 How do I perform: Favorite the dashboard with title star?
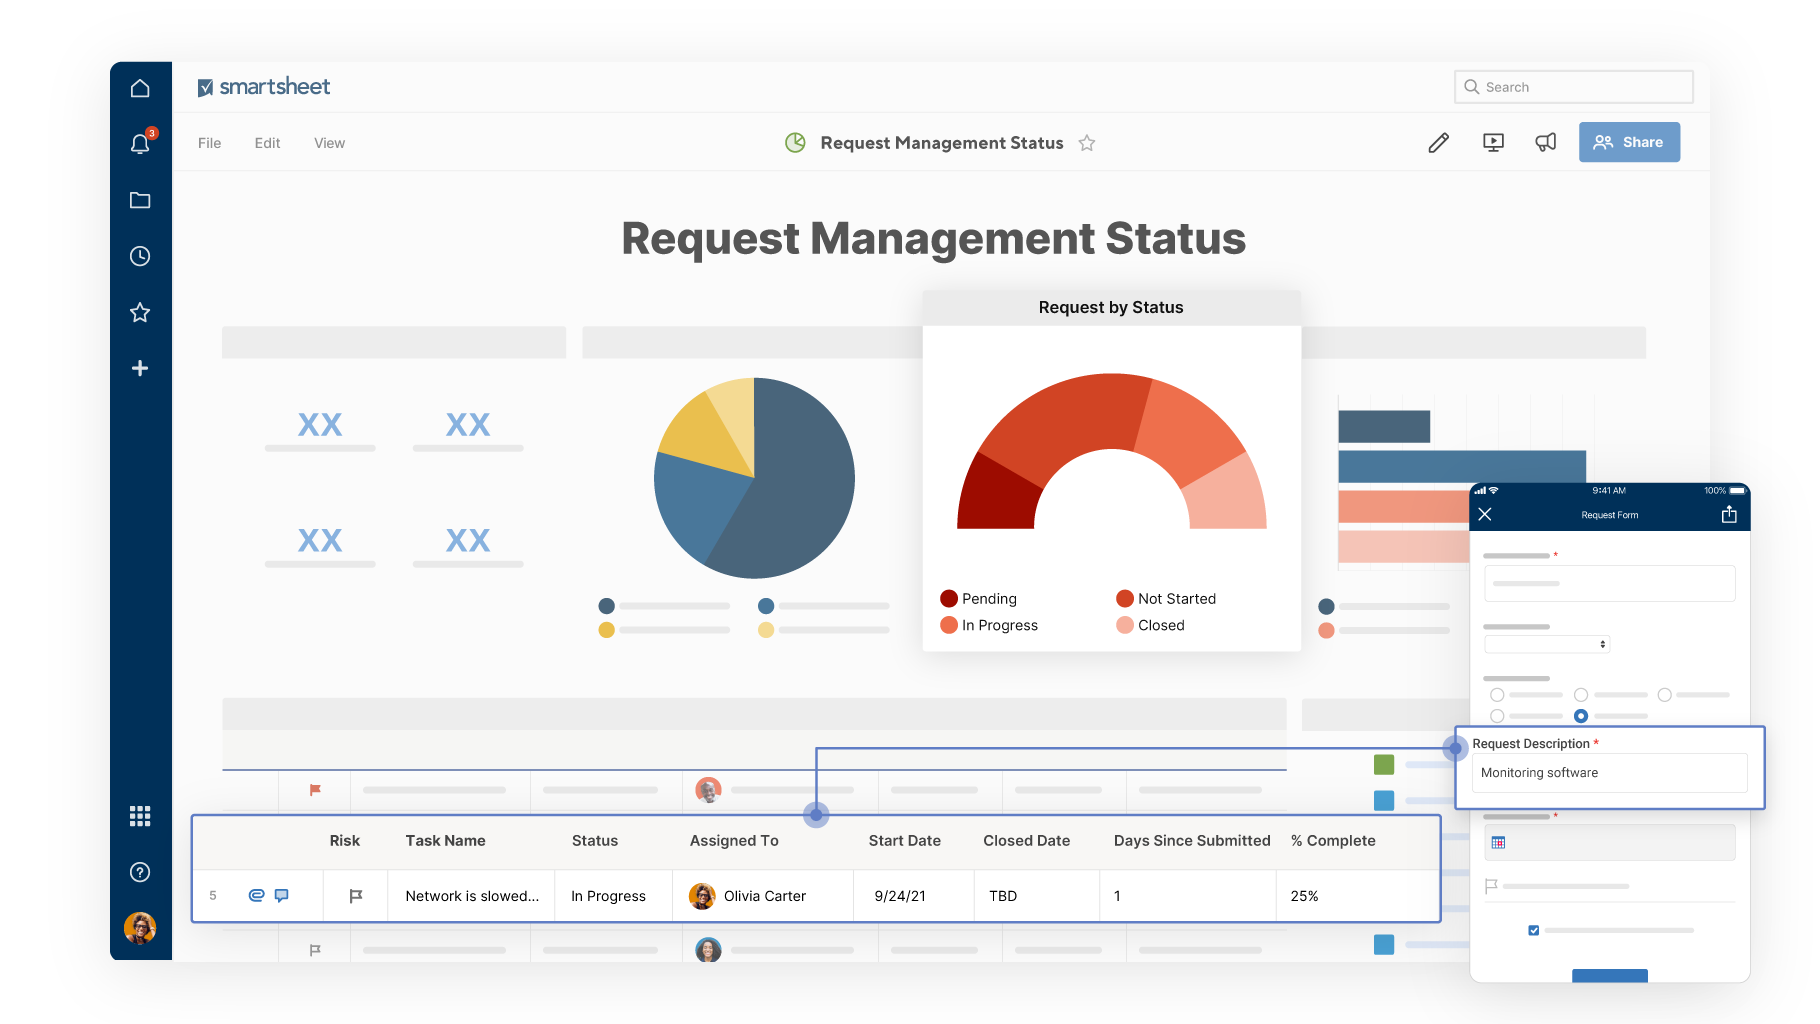tap(1087, 143)
